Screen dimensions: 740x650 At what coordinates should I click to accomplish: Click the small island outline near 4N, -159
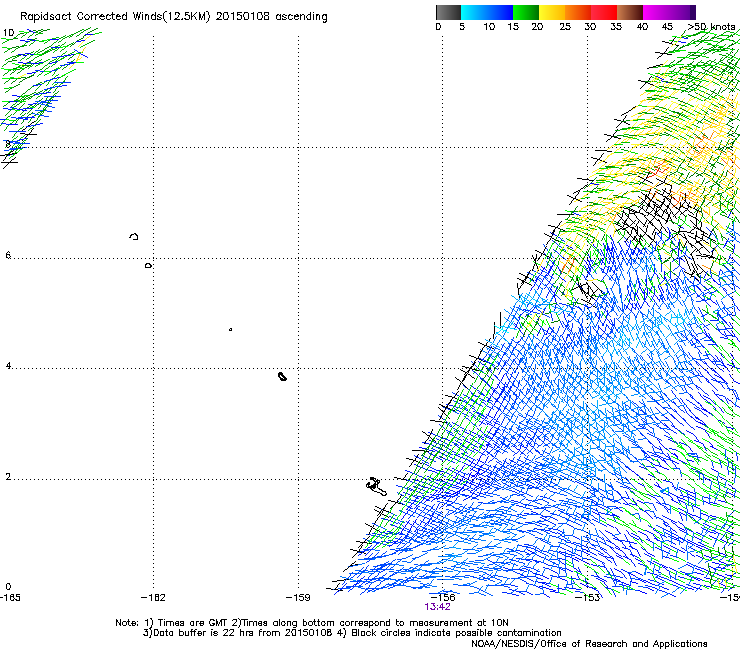[x=282, y=376]
